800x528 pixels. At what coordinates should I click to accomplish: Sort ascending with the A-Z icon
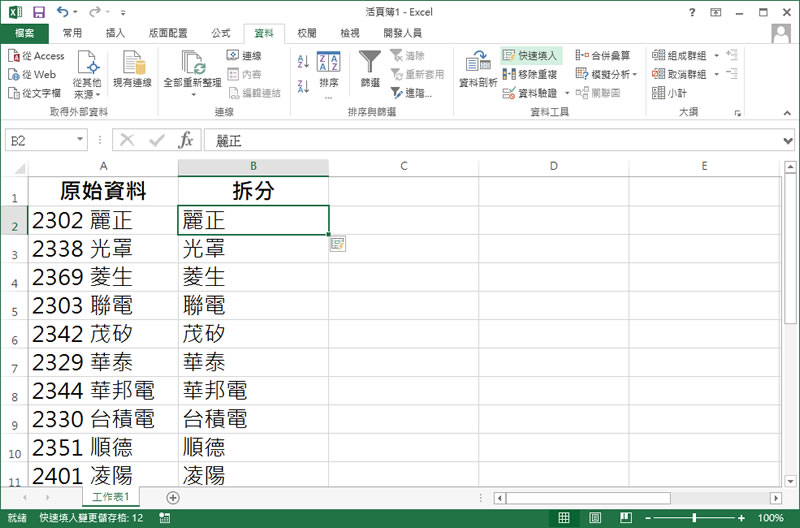pyautogui.click(x=304, y=60)
